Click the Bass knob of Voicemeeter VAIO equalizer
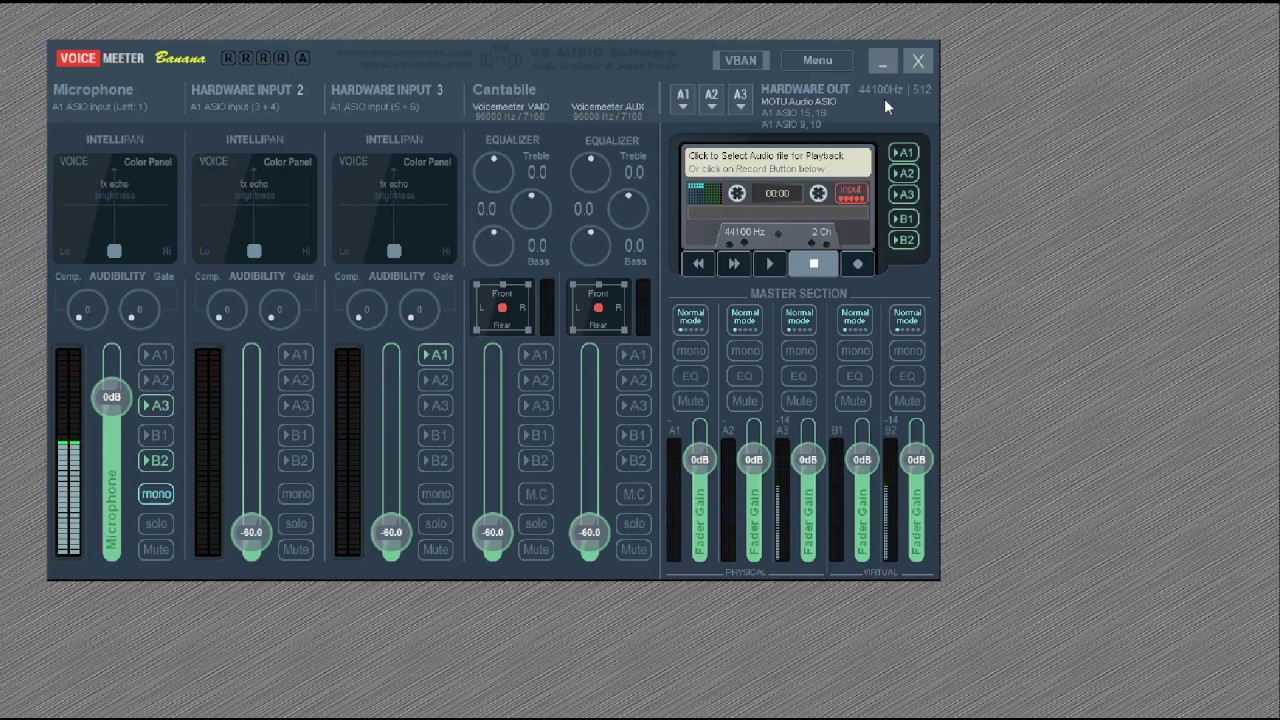 pos(493,245)
